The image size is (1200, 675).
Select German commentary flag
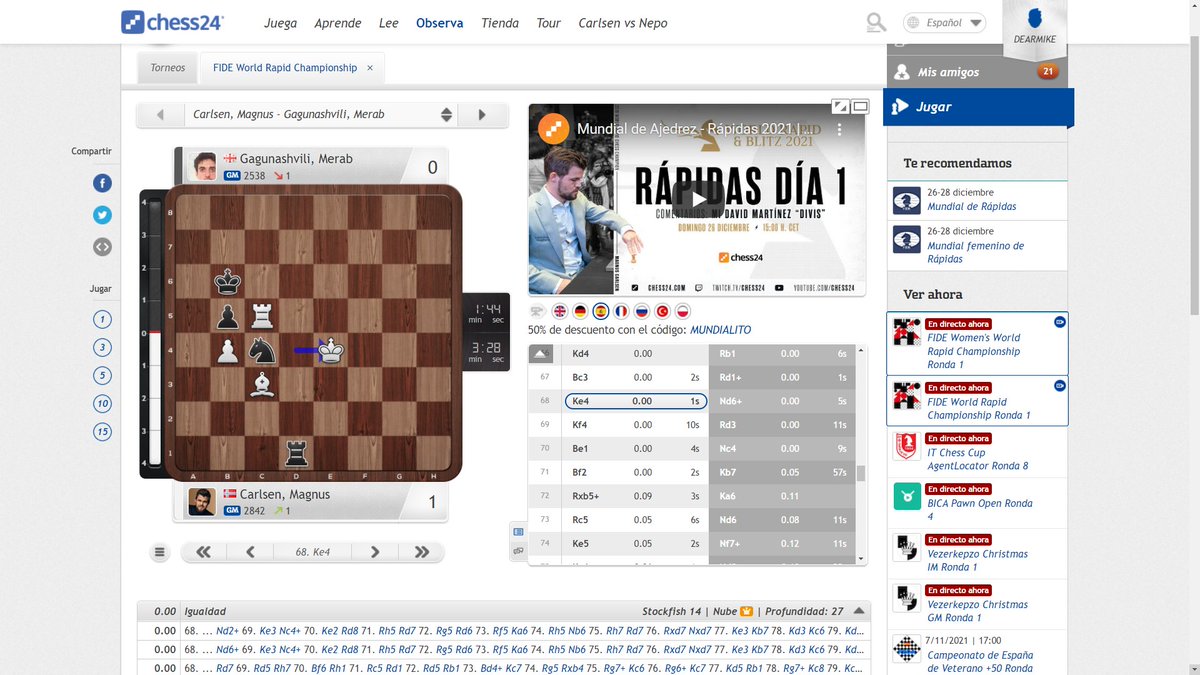click(580, 311)
